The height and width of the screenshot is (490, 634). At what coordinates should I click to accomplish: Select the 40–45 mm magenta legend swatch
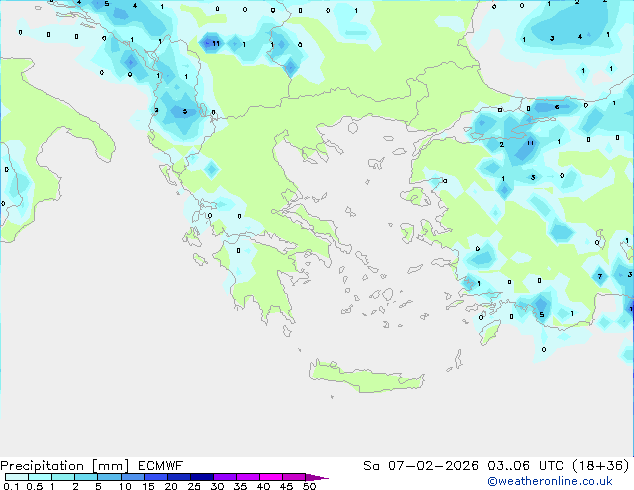pyautogui.click(x=271, y=477)
